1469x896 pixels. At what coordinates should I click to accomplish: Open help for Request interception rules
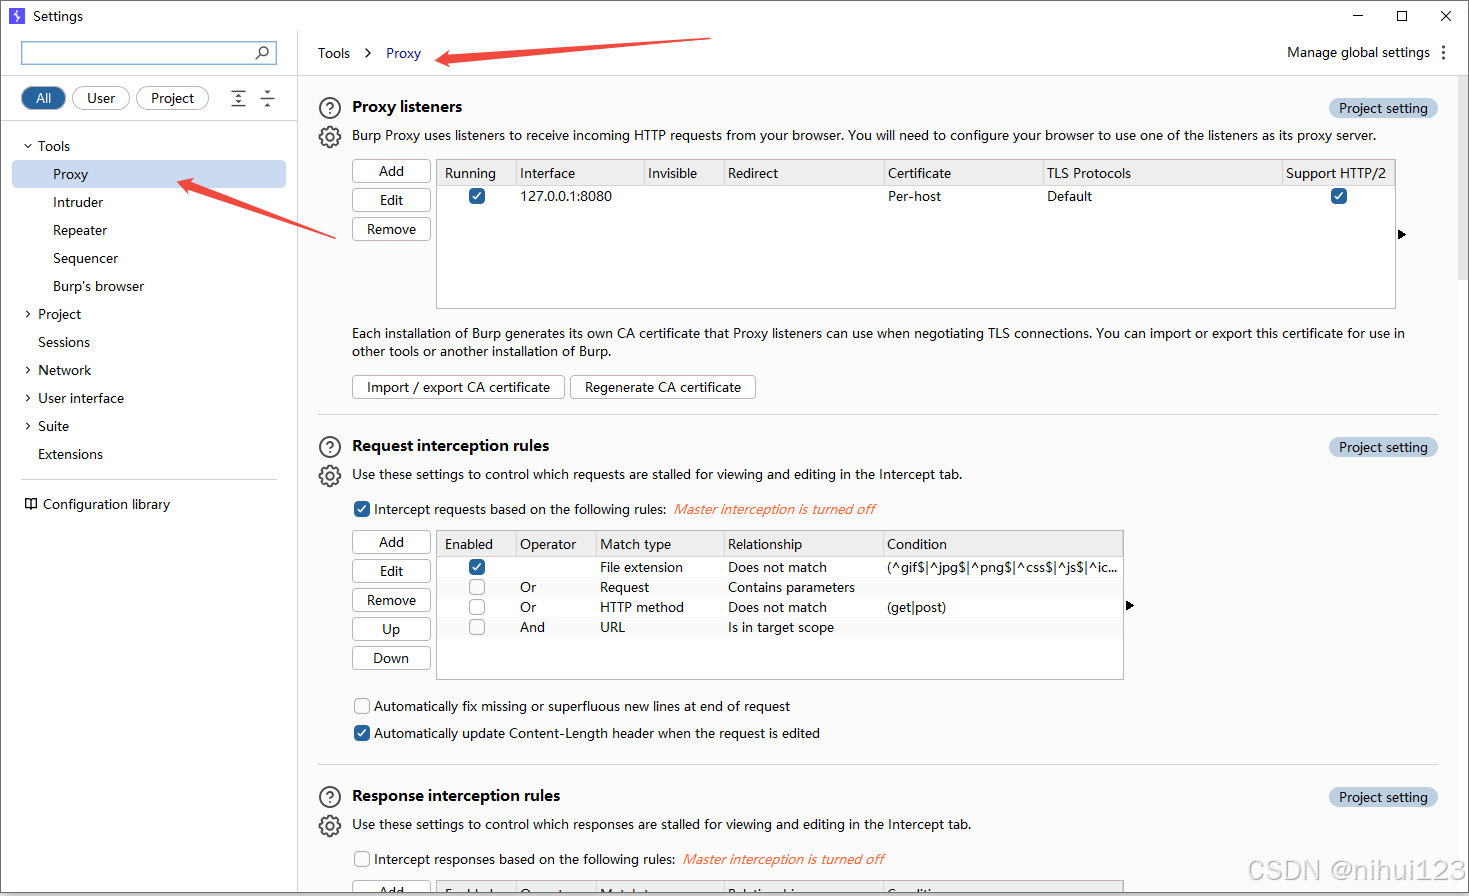pos(330,447)
